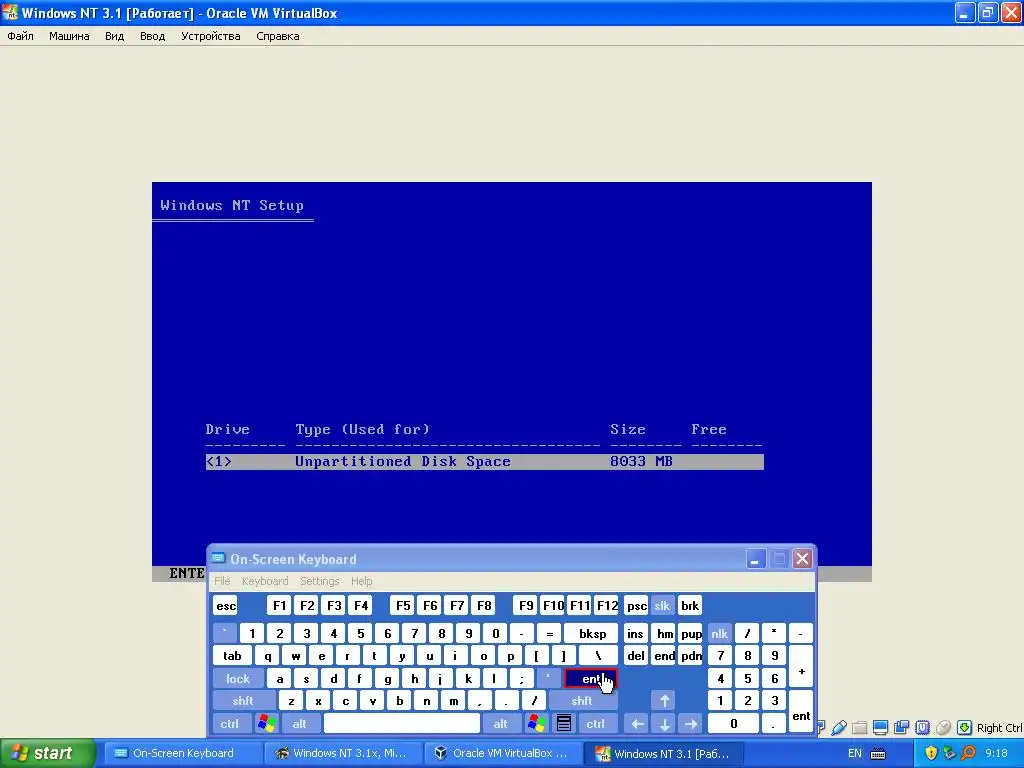Toggle the left shft key

tap(242, 701)
